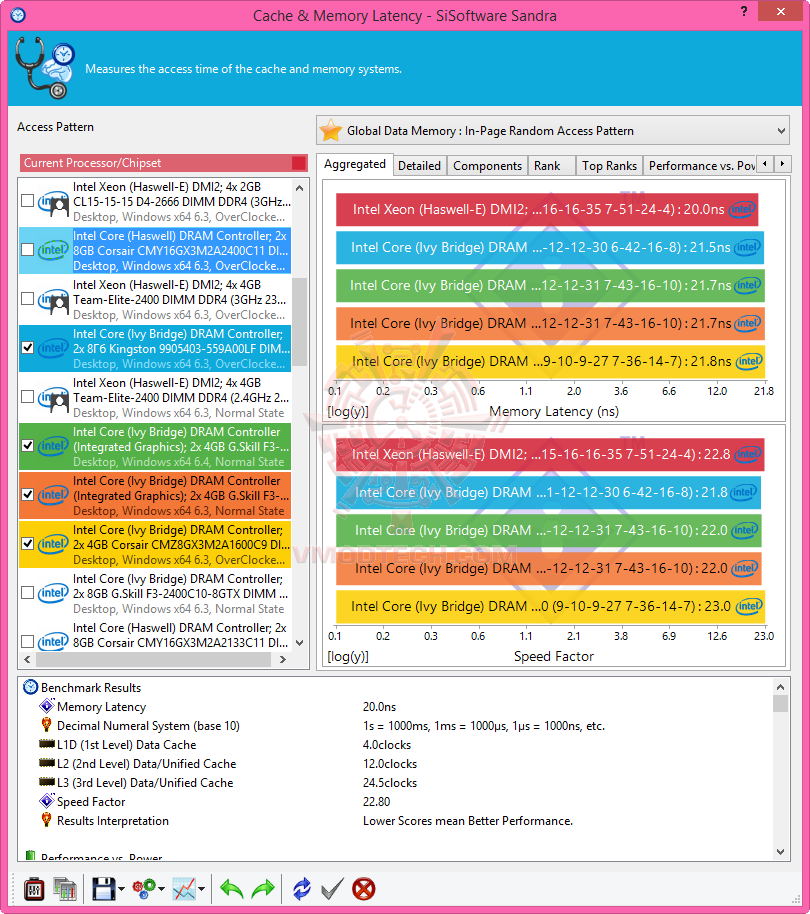Click the report copy icon in the bottom toolbar
This screenshot has height=914, width=810.
tap(65, 889)
